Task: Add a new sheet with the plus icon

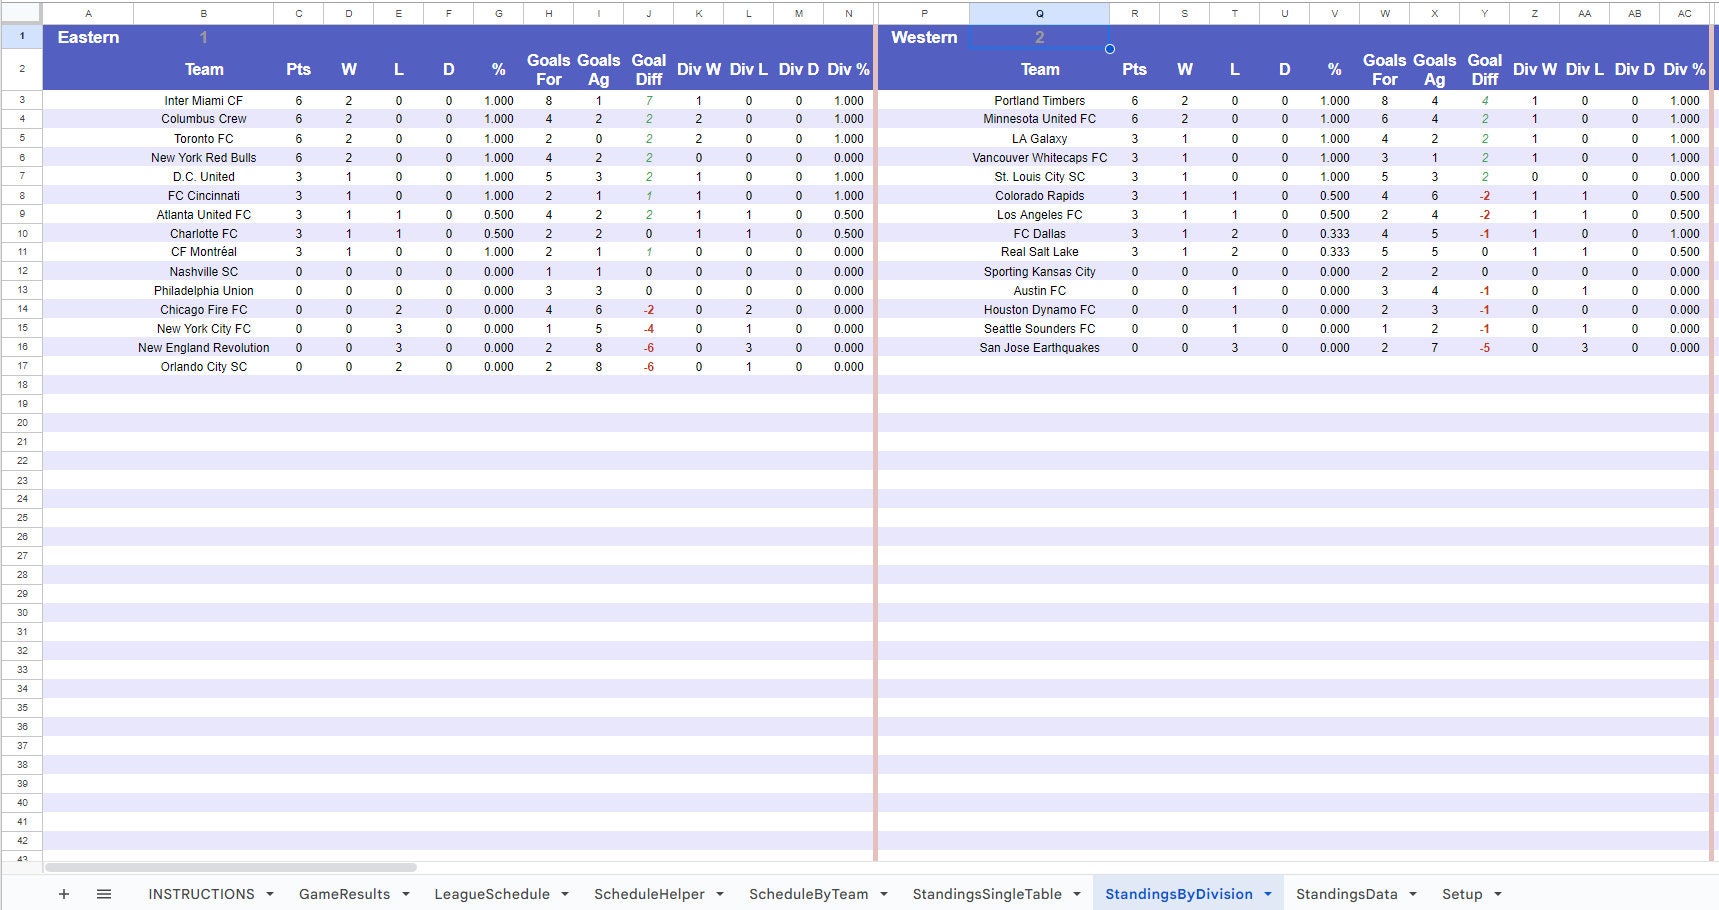Action: [x=63, y=893]
